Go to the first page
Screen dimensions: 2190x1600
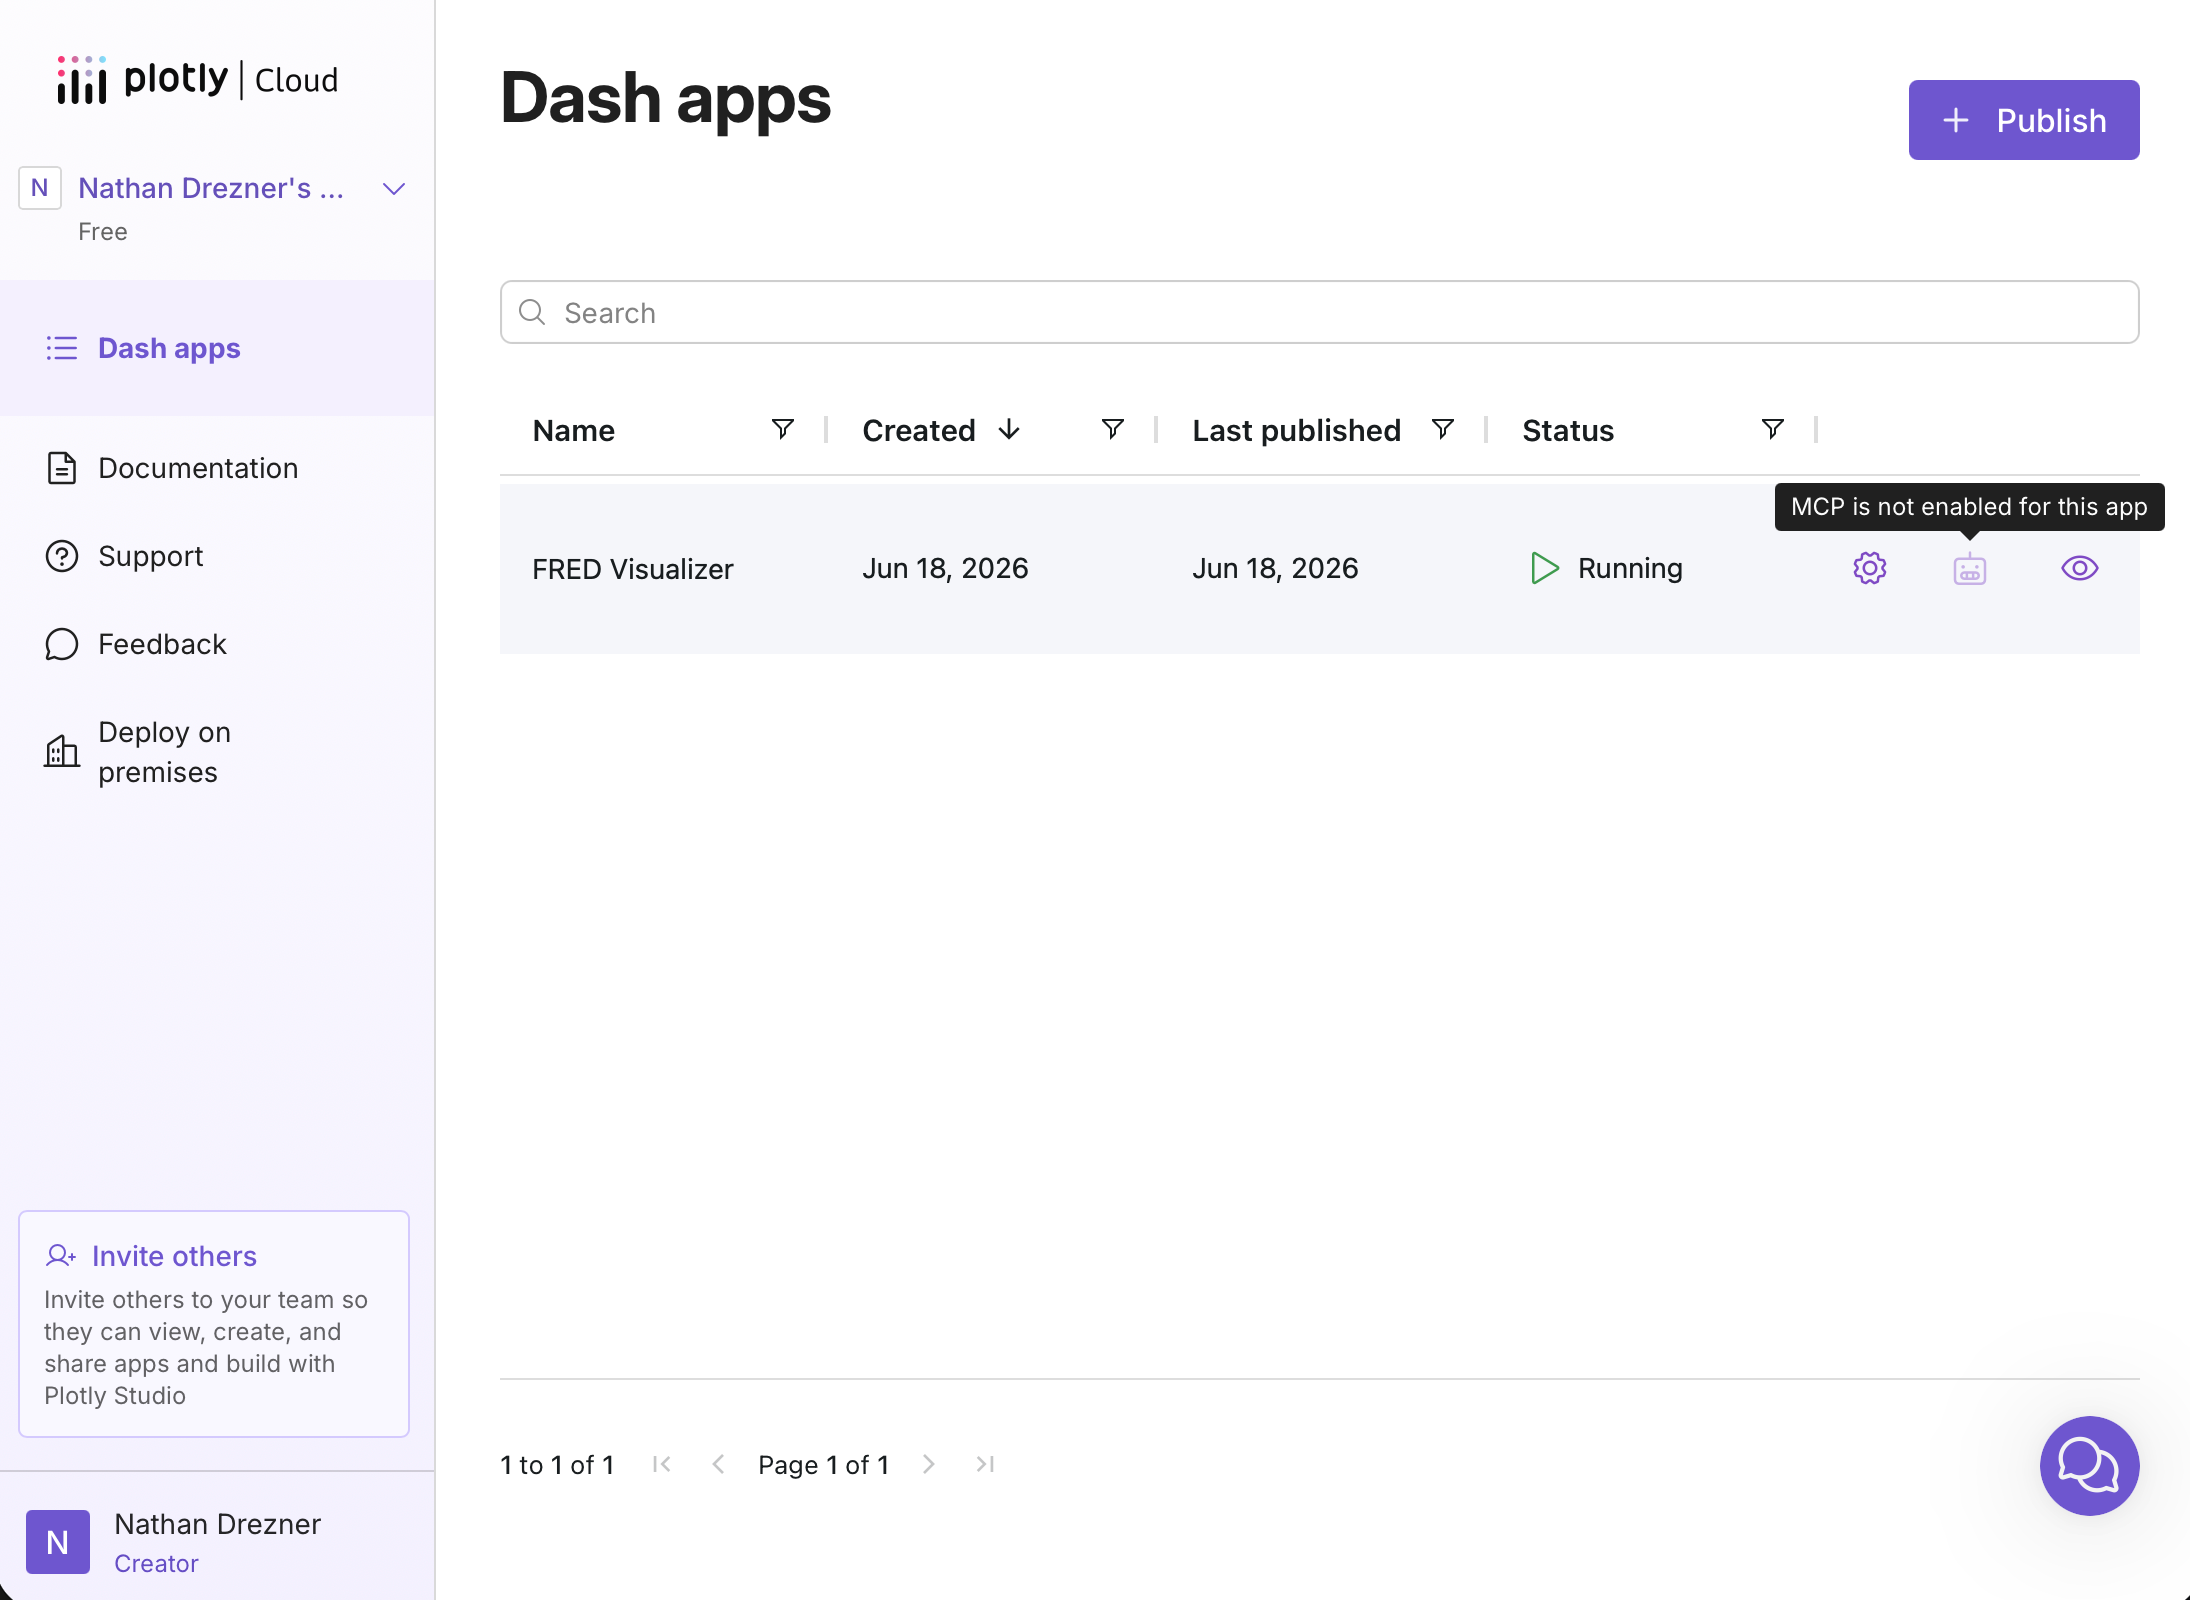[x=662, y=1464]
